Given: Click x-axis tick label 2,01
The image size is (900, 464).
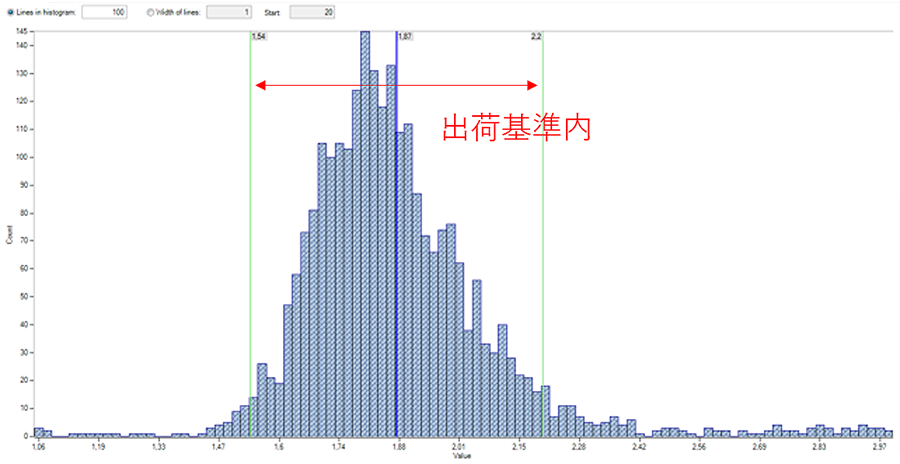Looking at the screenshot, I should pyautogui.click(x=459, y=446).
